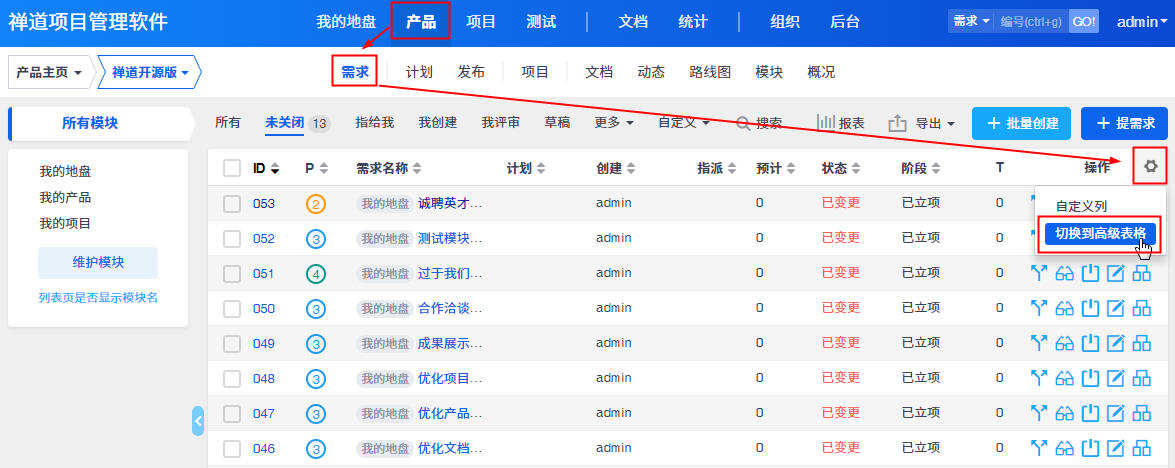
Task: Click the 编号(ctrl+g) ID input field
Action: pos(1031,22)
